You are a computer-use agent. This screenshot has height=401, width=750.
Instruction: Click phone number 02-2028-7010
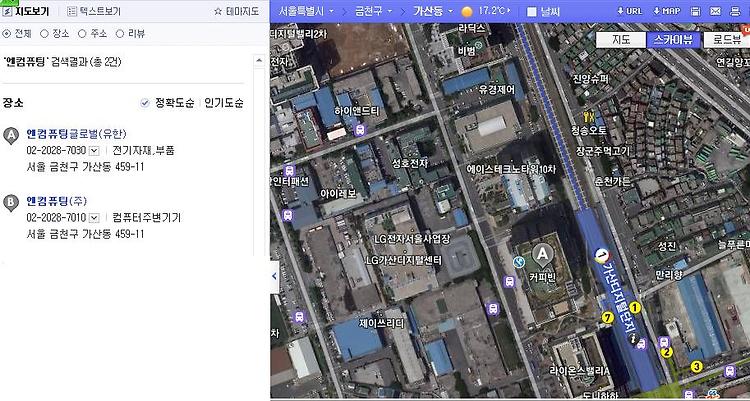(x=56, y=218)
